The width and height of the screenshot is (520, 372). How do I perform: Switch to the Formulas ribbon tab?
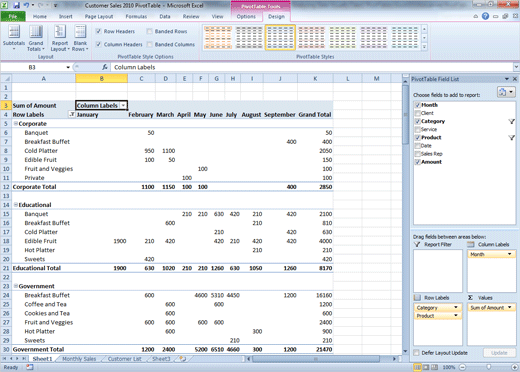pyautogui.click(x=136, y=16)
